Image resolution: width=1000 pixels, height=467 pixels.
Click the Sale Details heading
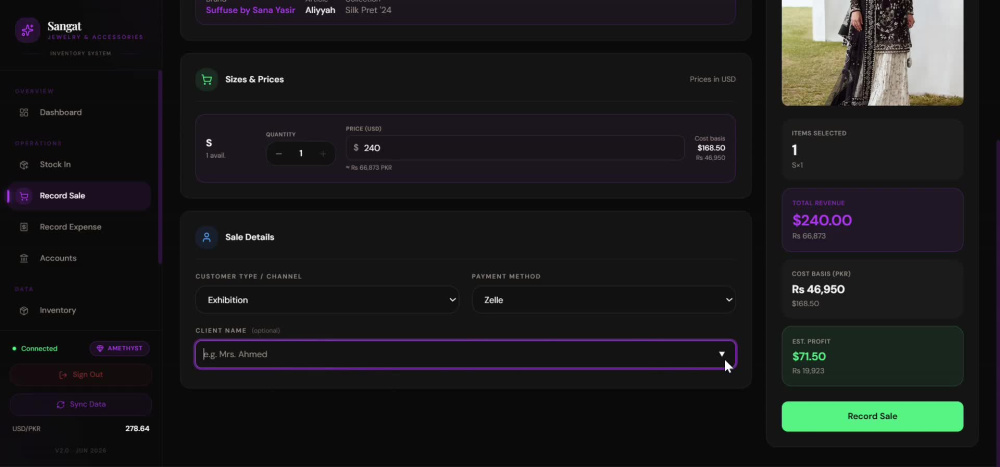point(249,237)
